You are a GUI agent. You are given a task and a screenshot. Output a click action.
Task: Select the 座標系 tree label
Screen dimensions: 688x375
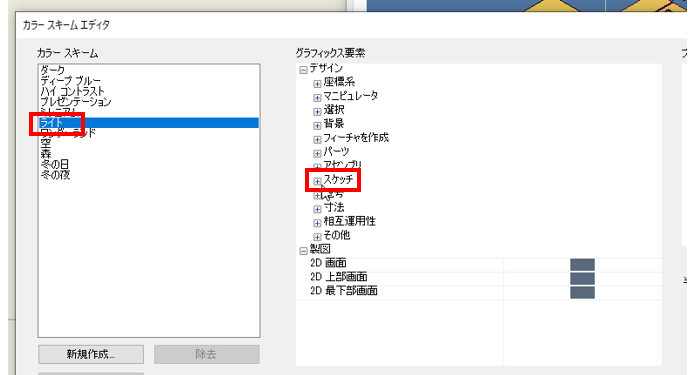(x=339, y=82)
